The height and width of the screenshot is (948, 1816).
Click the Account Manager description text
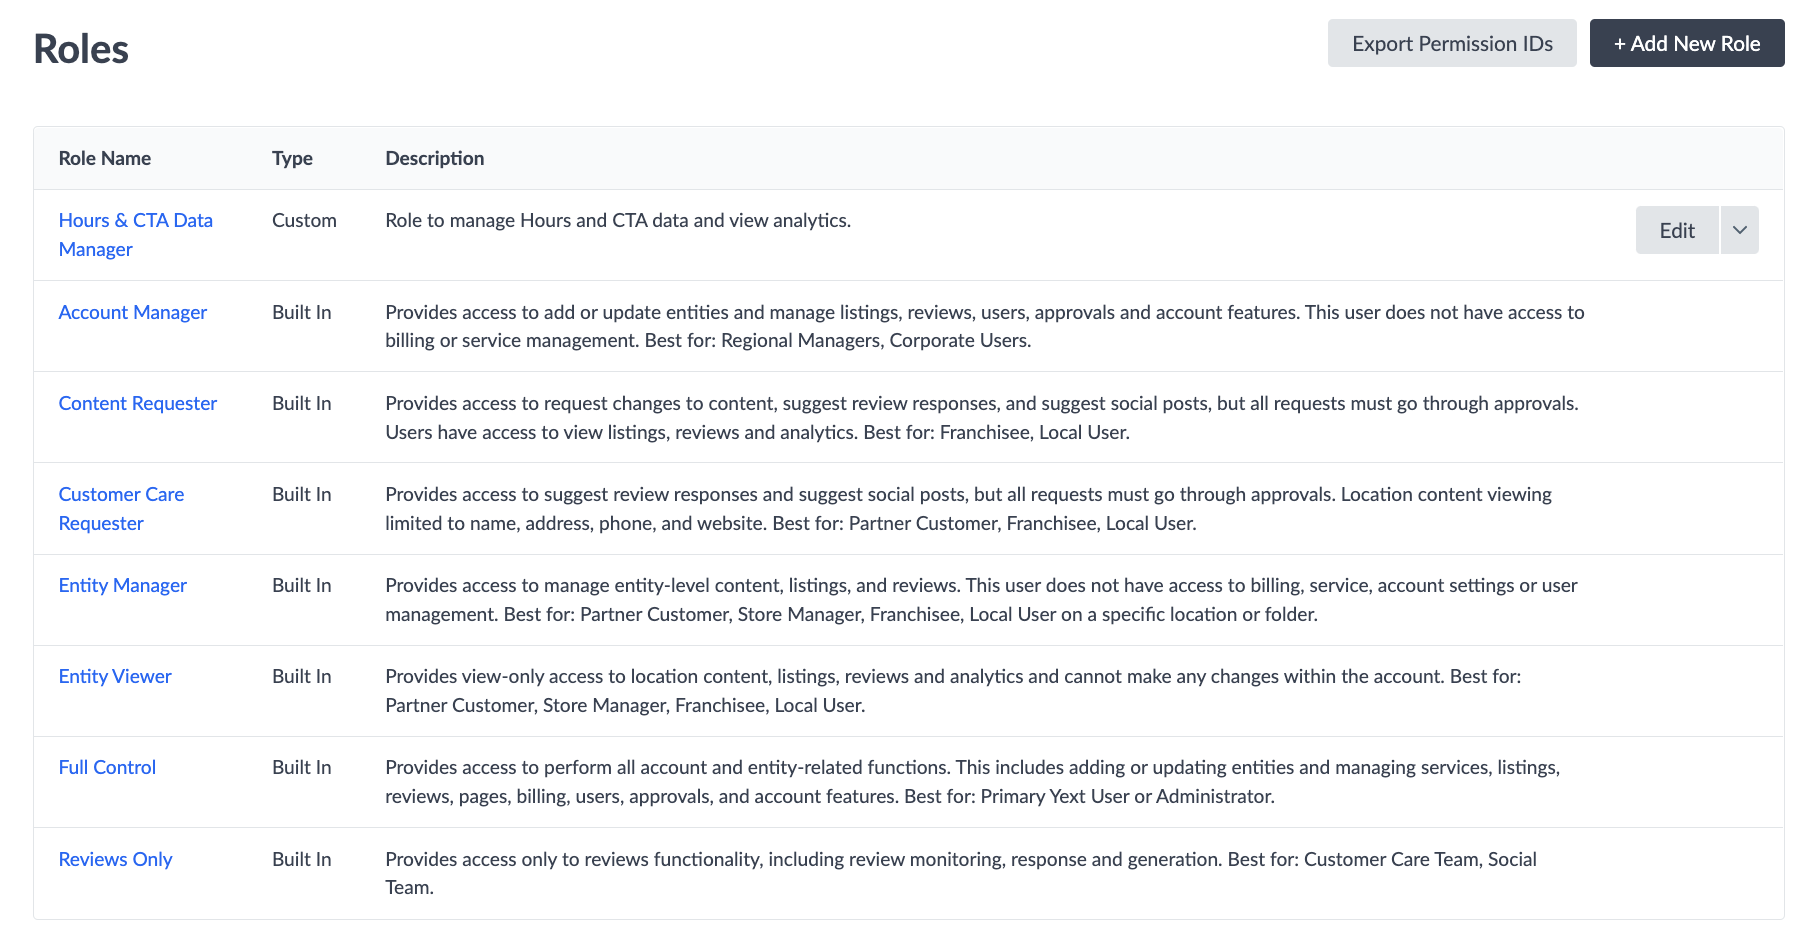985,326
